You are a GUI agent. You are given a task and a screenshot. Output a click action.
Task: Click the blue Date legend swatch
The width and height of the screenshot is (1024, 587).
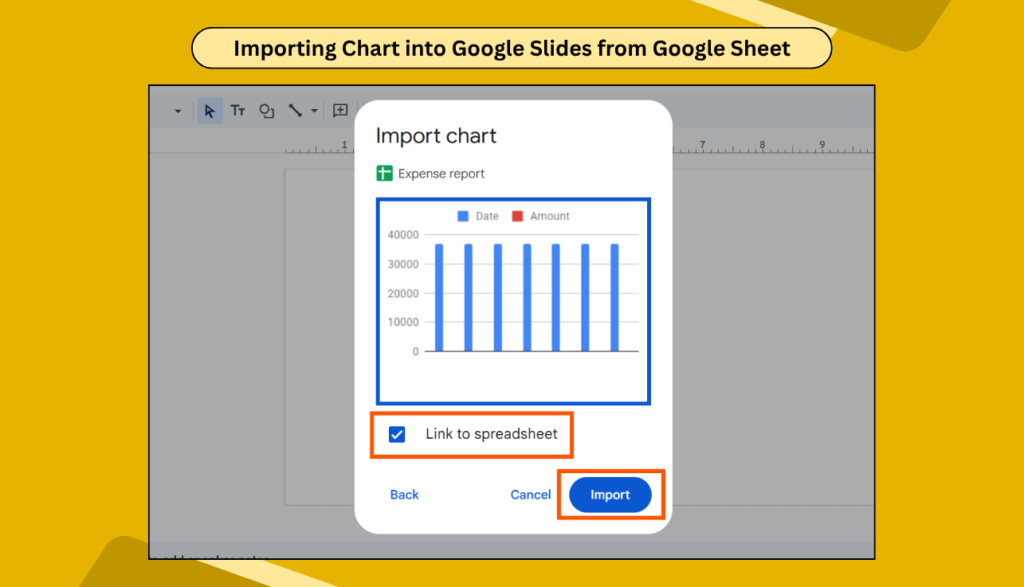coord(463,216)
